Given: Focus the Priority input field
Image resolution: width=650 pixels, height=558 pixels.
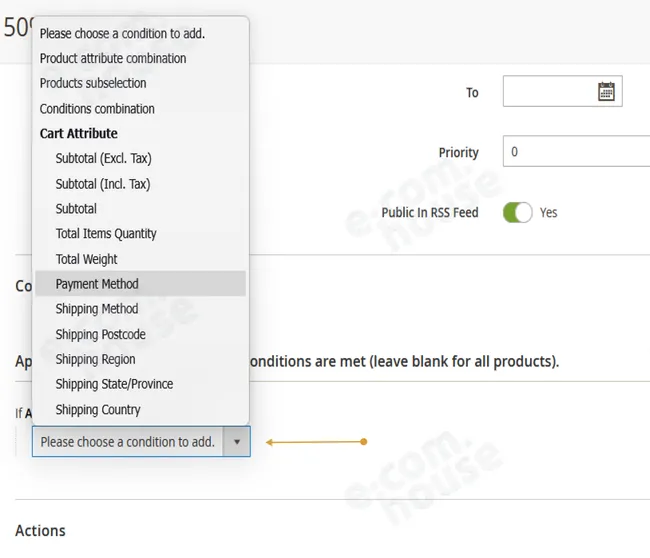Looking at the screenshot, I should point(576,151).
